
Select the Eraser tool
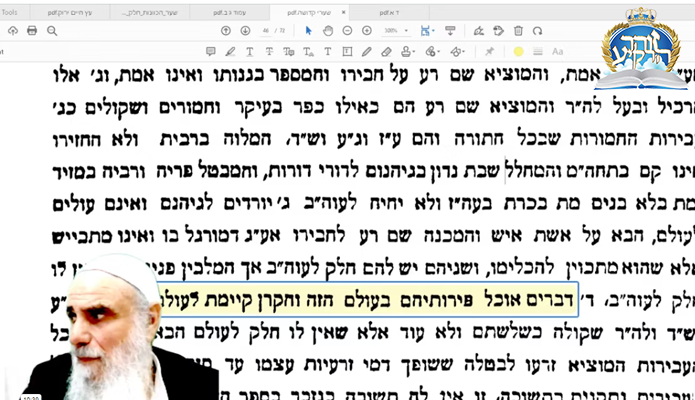387,51
